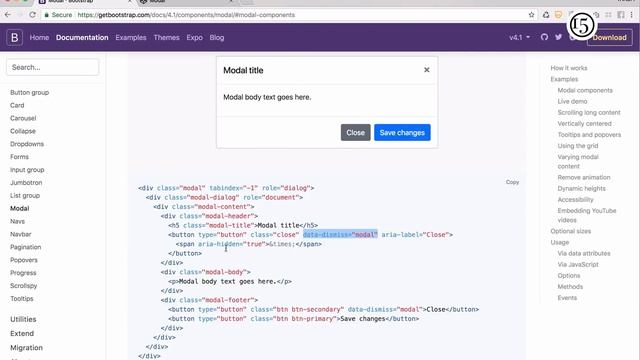This screenshot has height=360, width=640.
Task: Open Navs in the sidebar
Action: coord(18,221)
